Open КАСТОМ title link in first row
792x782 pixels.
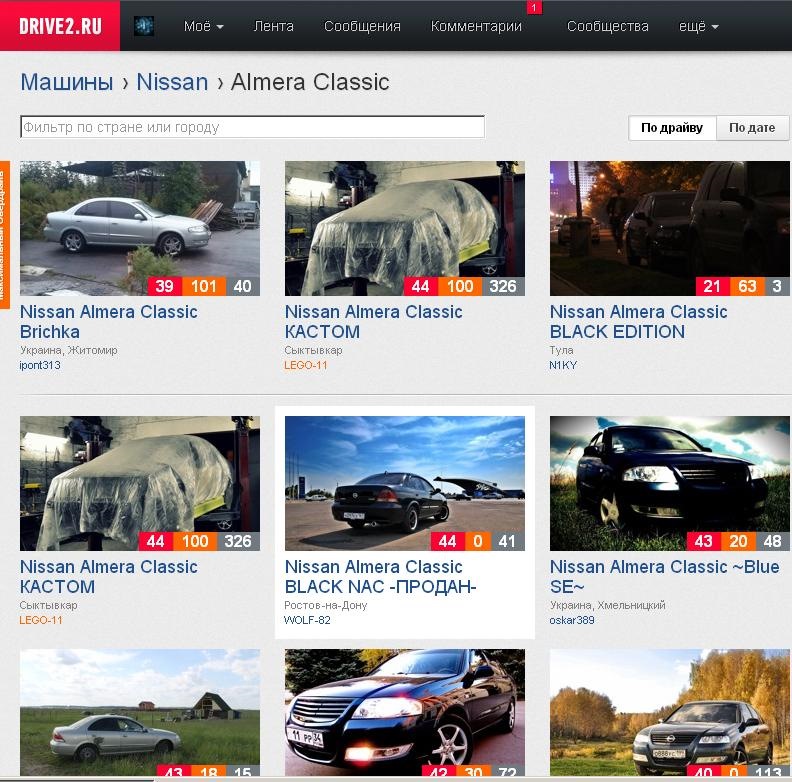(x=373, y=322)
